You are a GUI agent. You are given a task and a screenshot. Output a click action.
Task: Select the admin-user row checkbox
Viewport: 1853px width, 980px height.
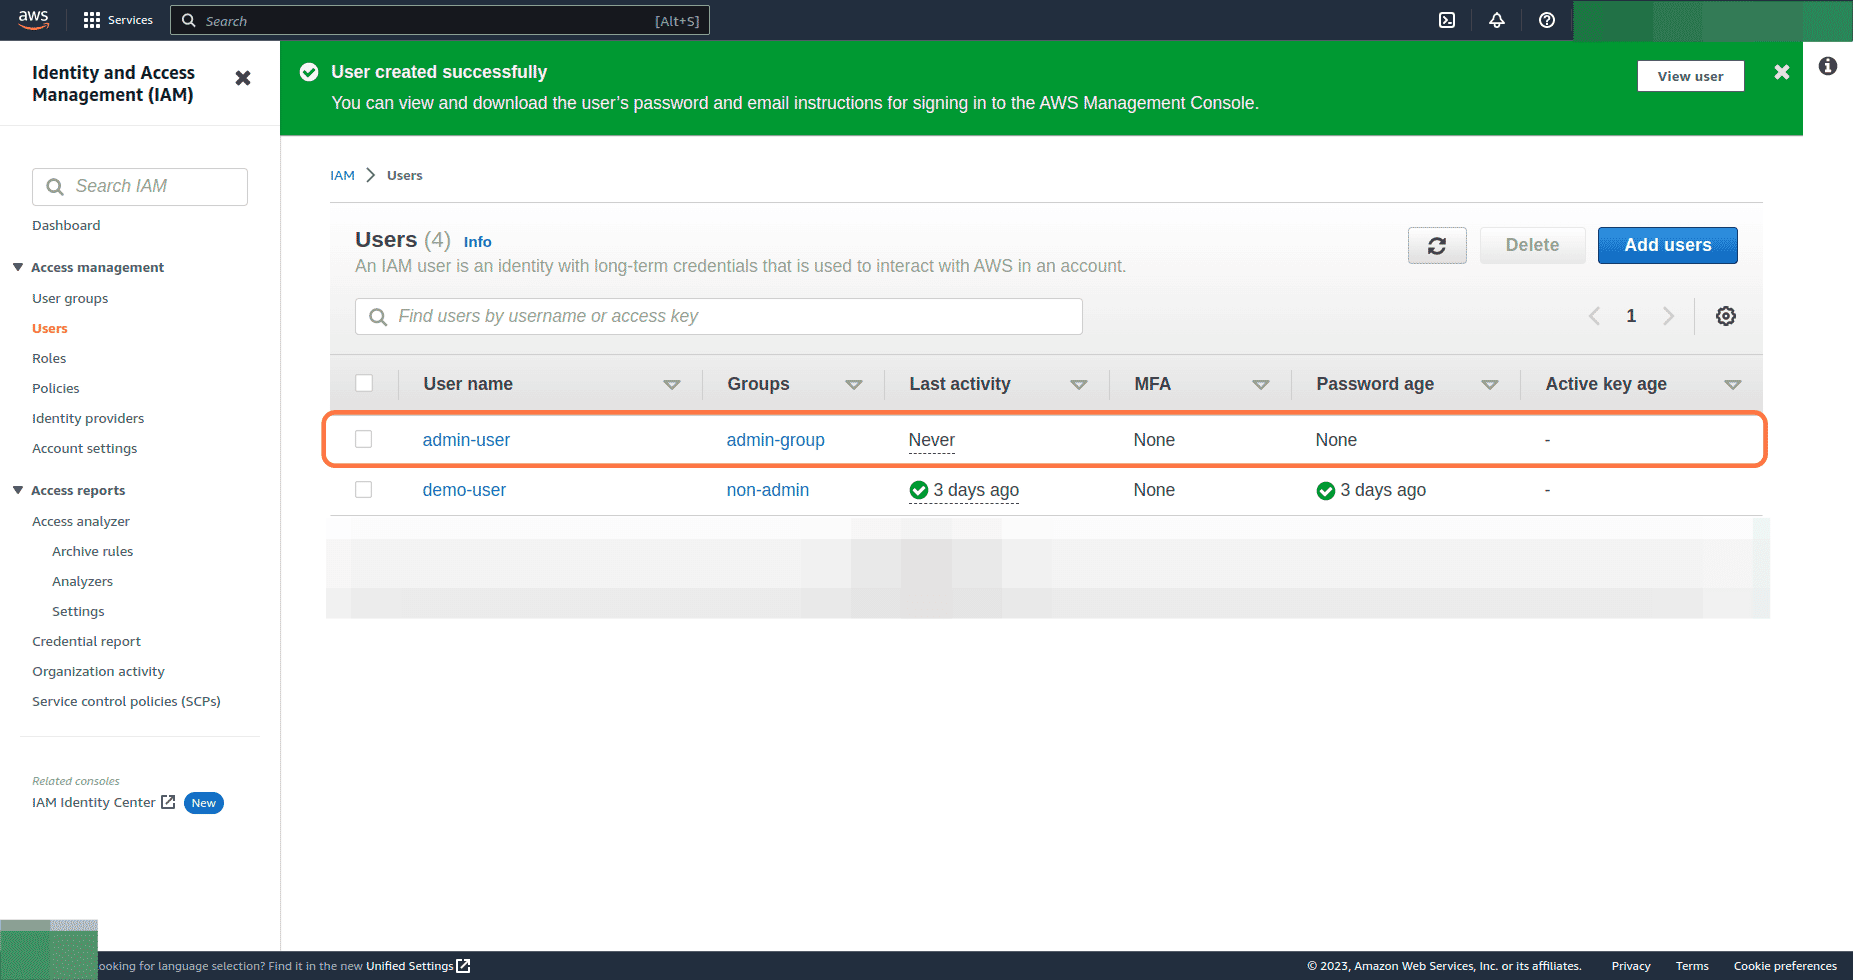click(x=364, y=439)
